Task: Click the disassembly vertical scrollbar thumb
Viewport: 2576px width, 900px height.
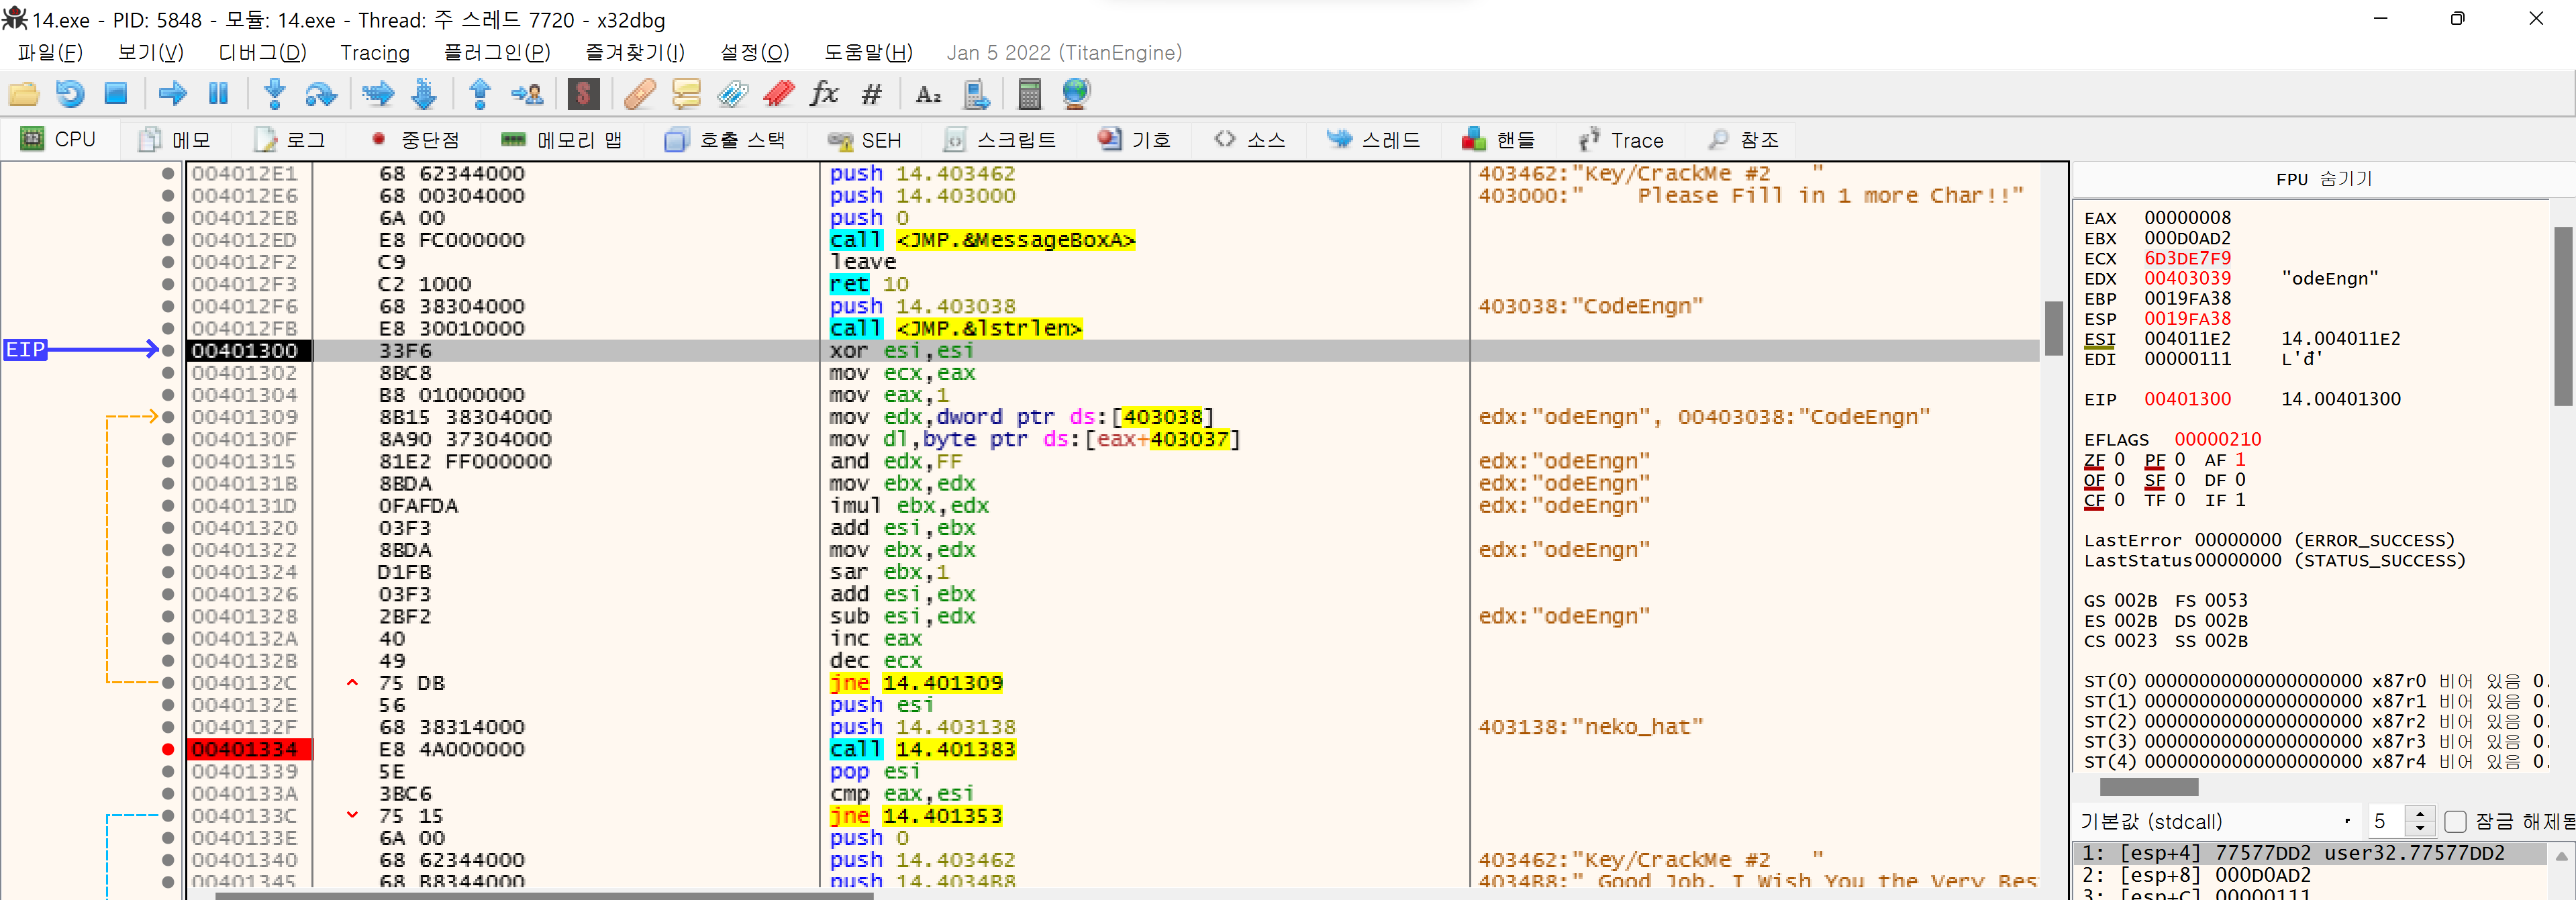Action: (2053, 328)
